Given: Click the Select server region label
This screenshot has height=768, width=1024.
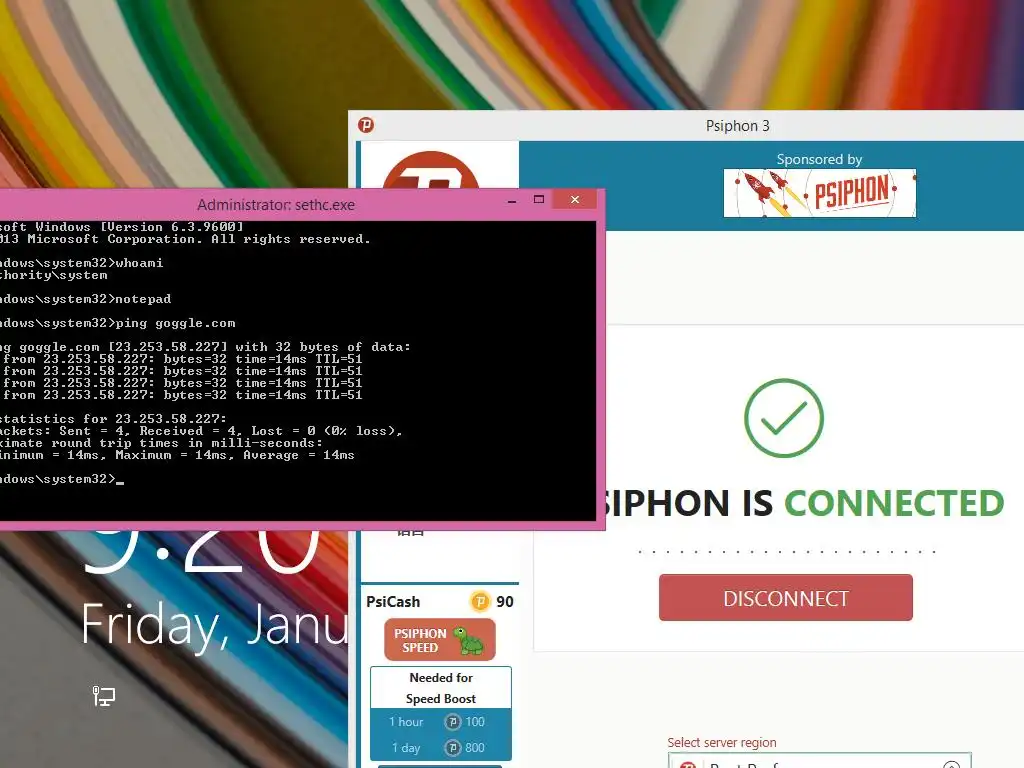Looking at the screenshot, I should [722, 743].
